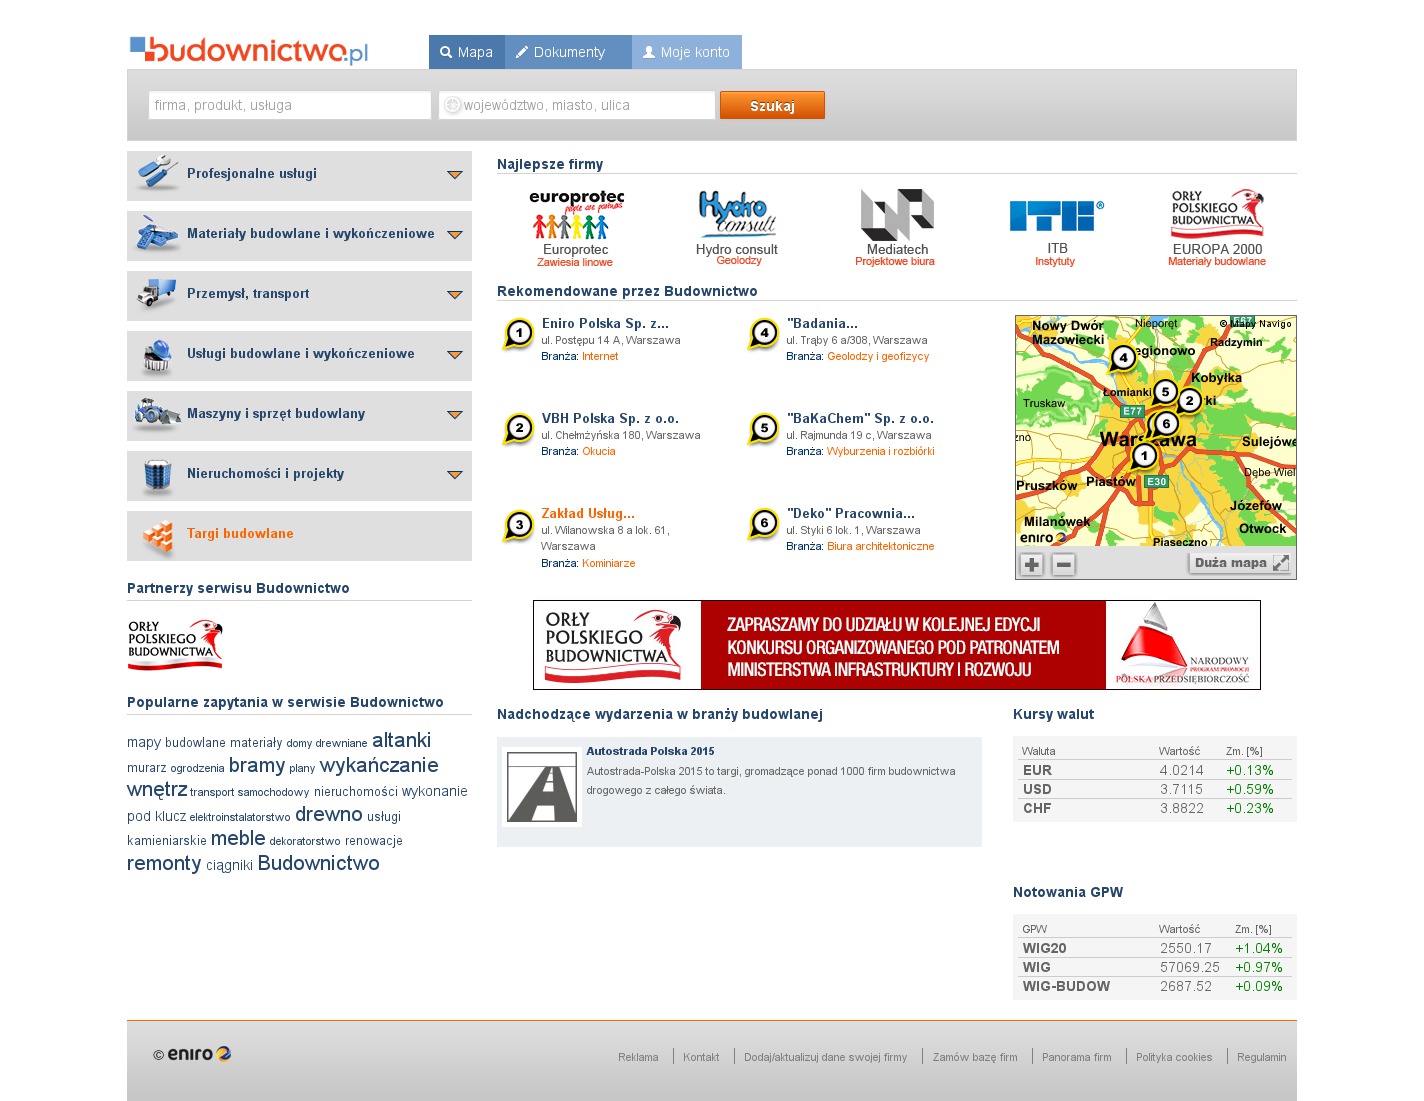Click the map zoom in plus button
Screen dimensions: 1424x1101
1032,564
